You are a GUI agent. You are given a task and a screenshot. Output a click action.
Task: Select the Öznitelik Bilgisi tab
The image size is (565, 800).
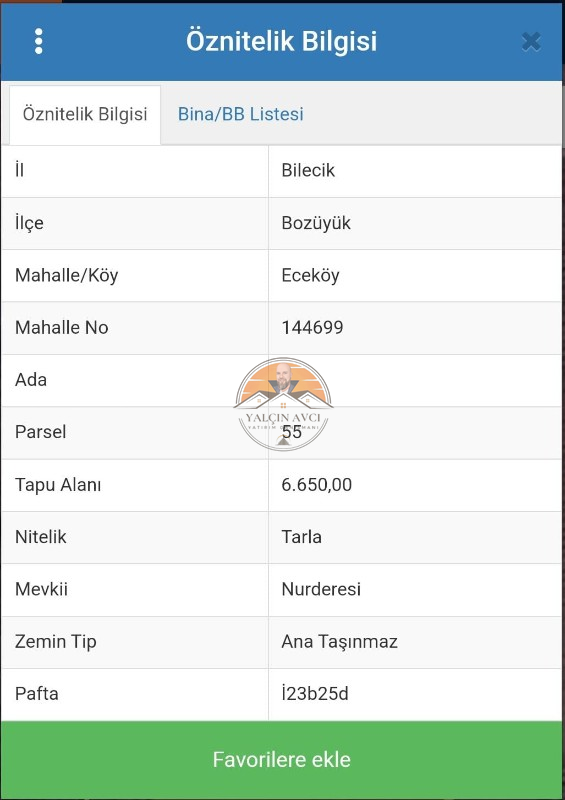coord(85,114)
